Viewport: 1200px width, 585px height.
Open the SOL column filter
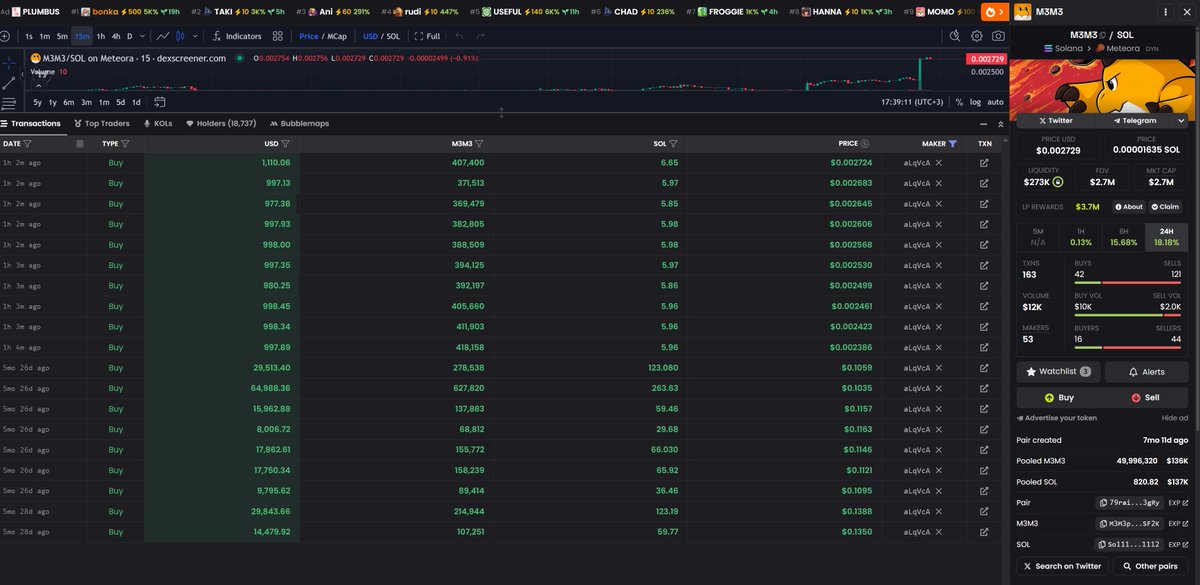click(674, 144)
